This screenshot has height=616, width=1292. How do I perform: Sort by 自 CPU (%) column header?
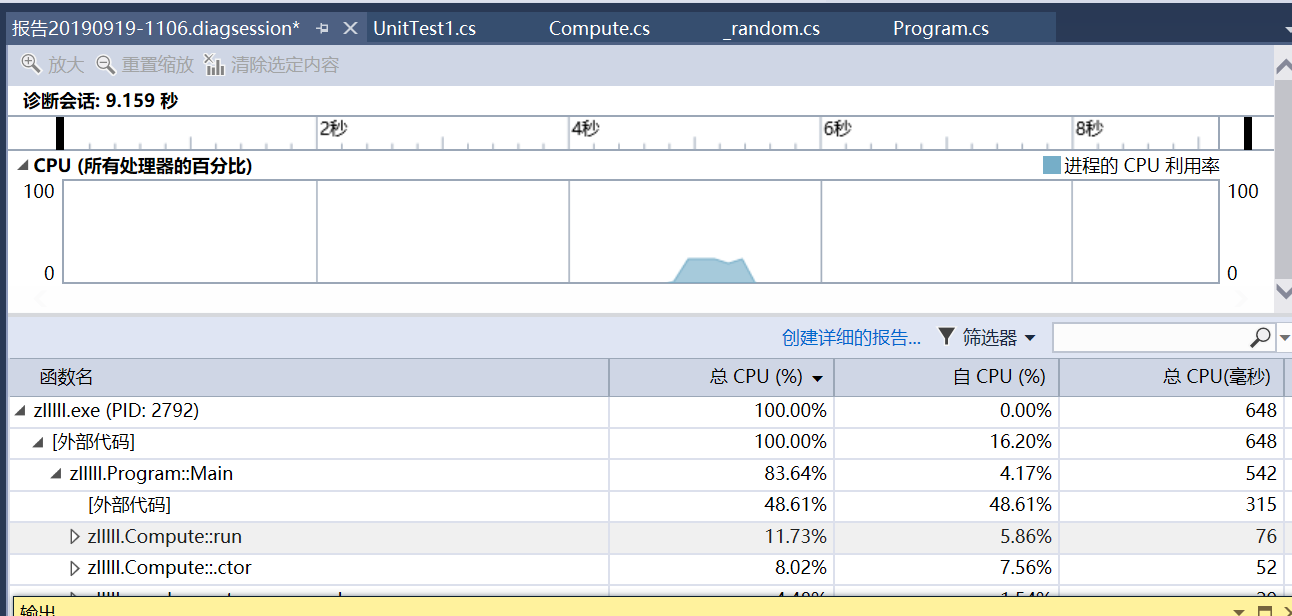946,377
